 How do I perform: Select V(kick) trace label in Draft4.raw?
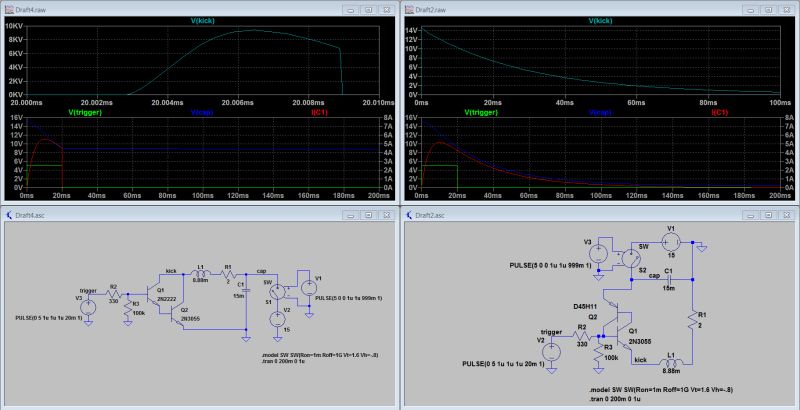(201, 21)
